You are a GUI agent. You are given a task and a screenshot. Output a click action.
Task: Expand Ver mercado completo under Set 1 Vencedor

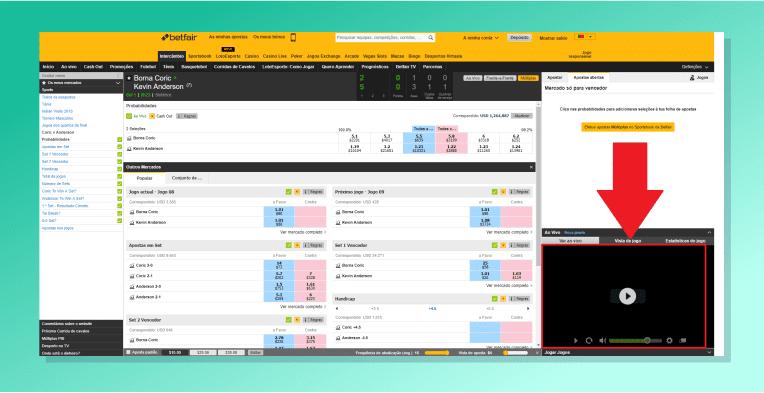[x=509, y=285]
